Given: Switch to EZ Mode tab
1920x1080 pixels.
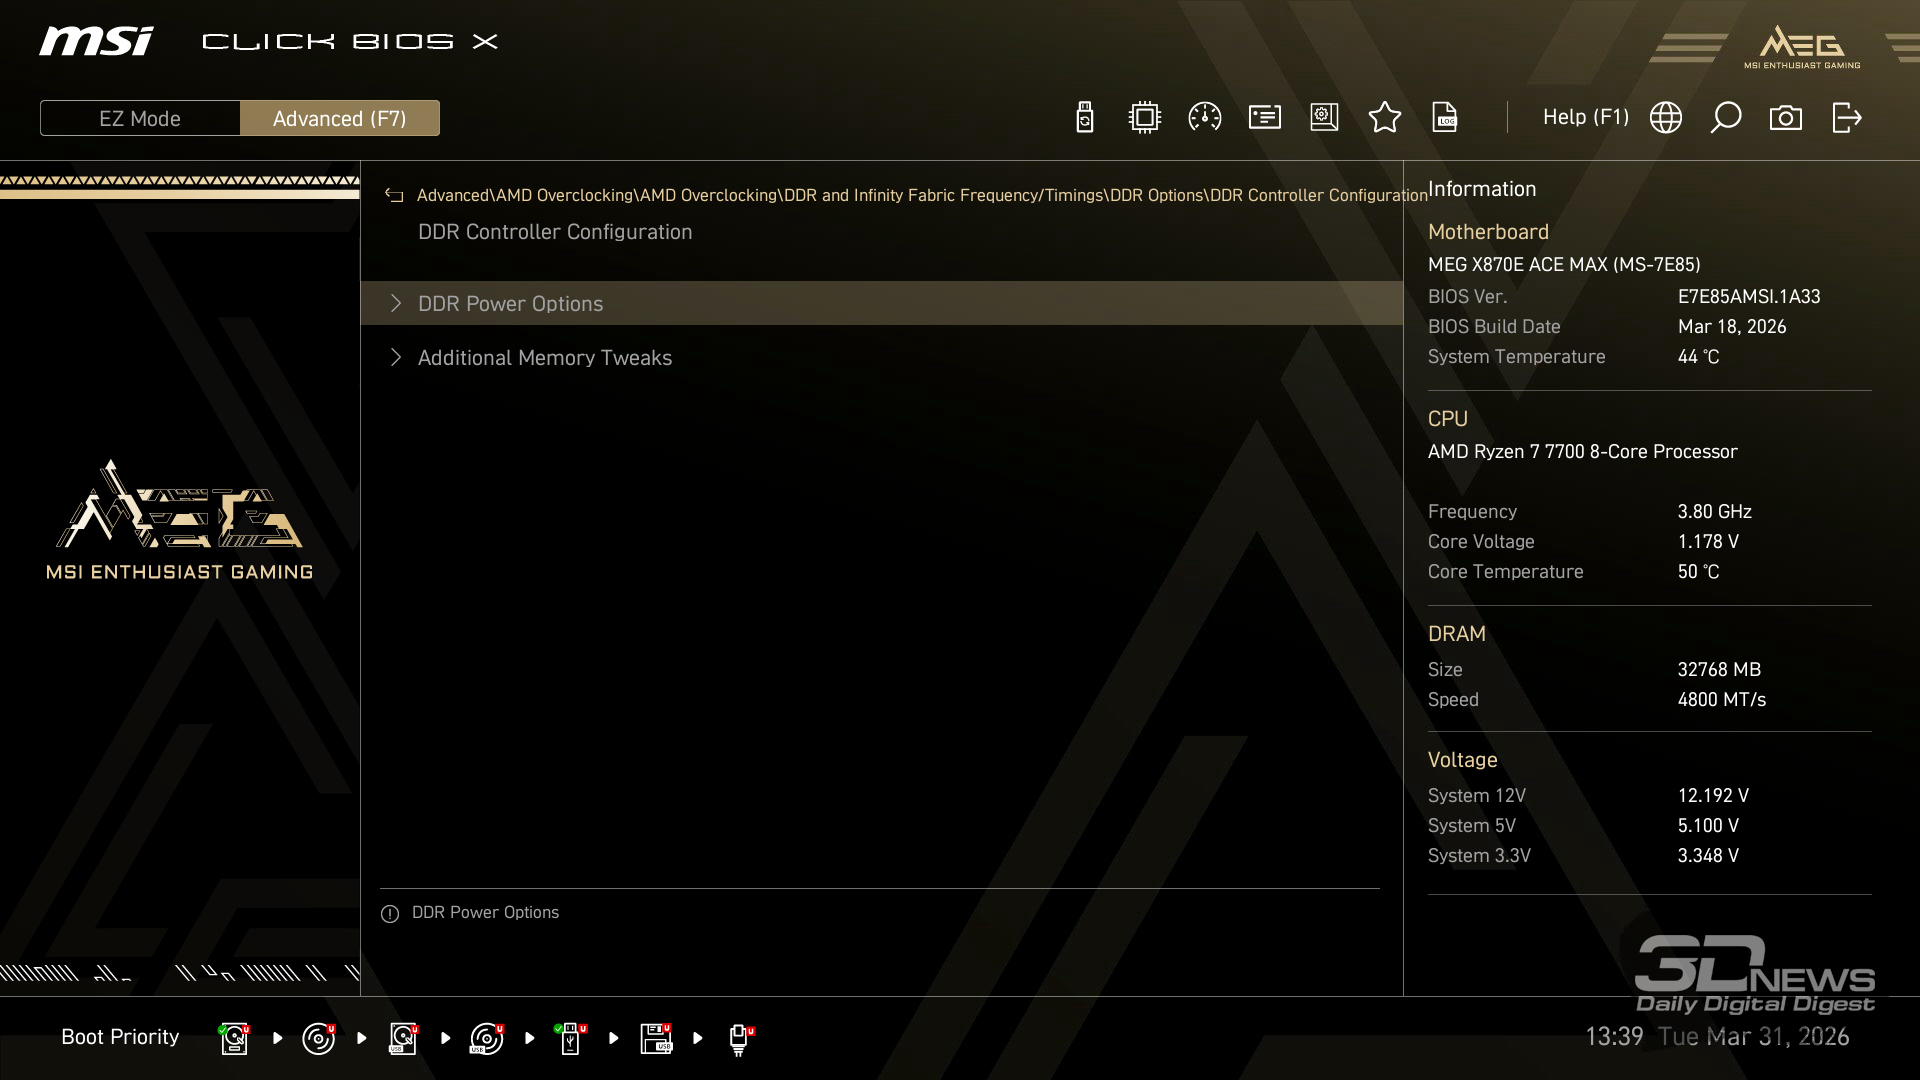Looking at the screenshot, I should [140, 118].
